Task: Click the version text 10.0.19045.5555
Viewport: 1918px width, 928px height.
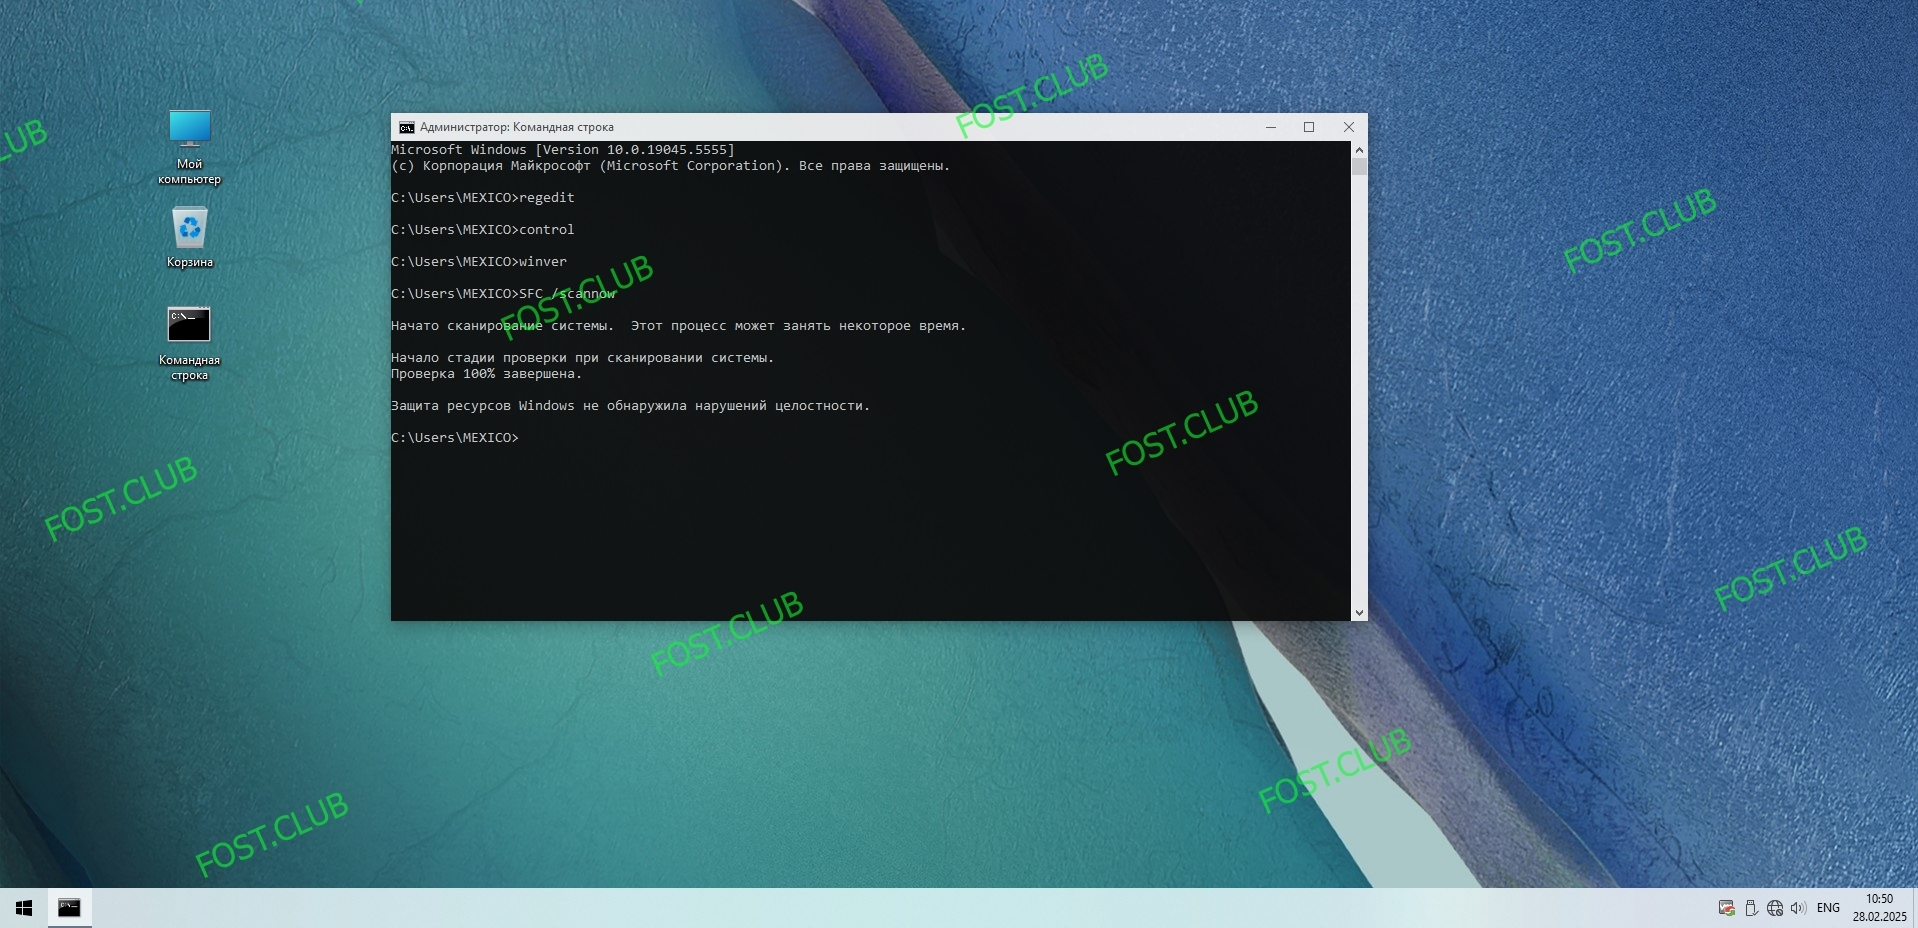Action: (x=667, y=150)
